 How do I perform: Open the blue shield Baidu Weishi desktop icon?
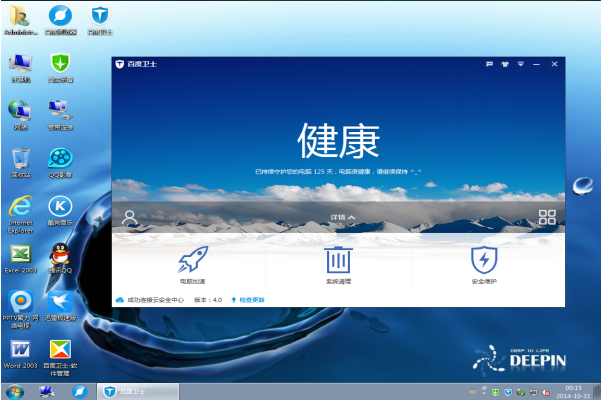pos(99,21)
